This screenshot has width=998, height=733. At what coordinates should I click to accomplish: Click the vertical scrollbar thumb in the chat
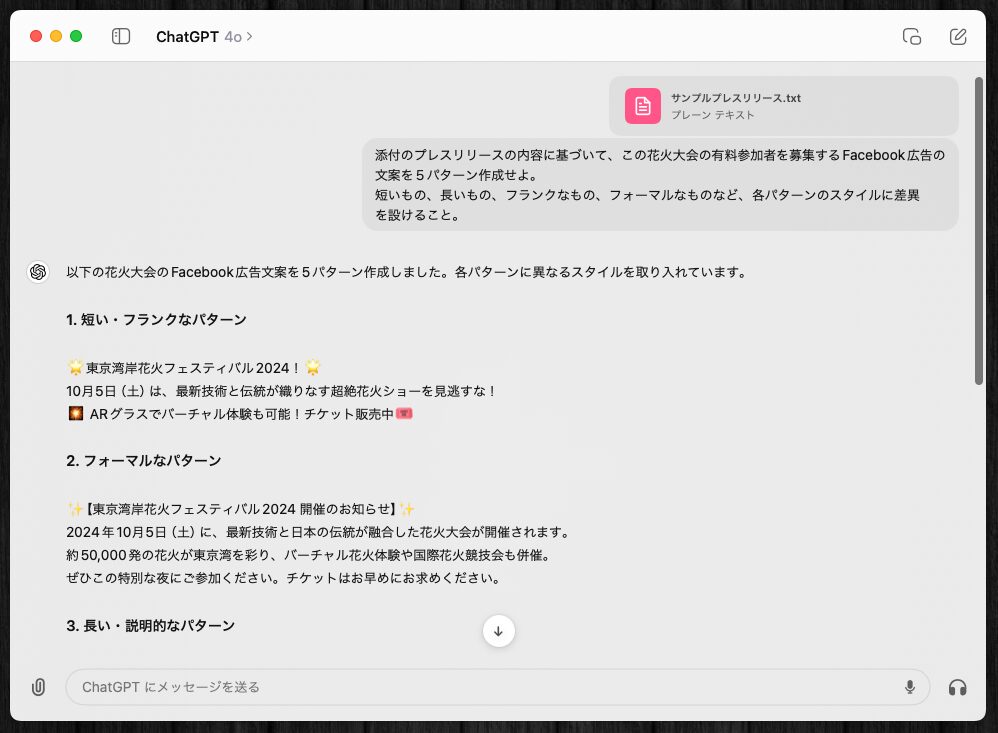[x=978, y=230]
